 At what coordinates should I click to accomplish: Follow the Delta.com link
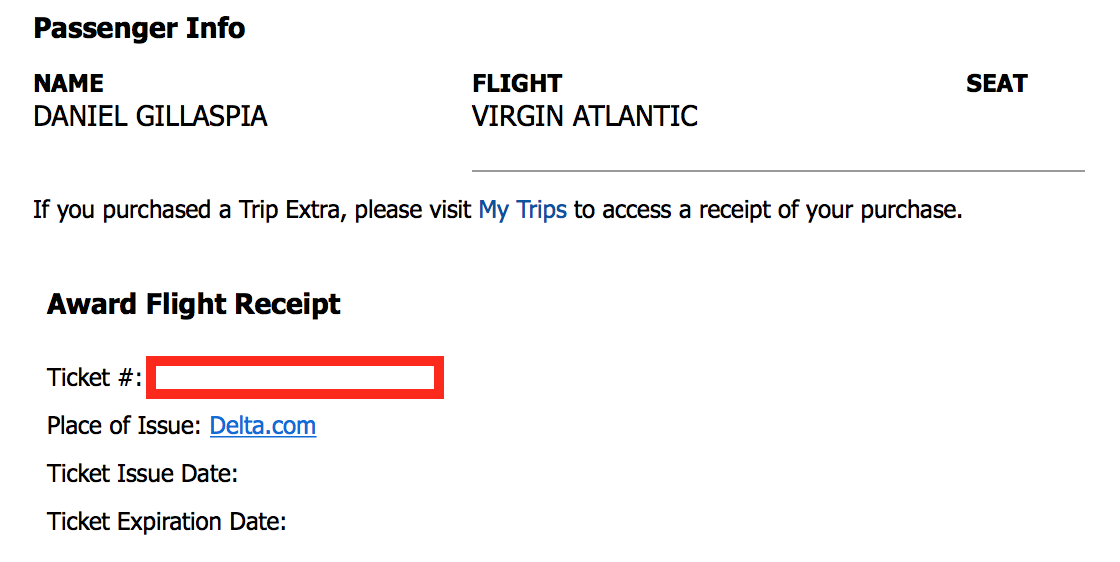(x=263, y=426)
